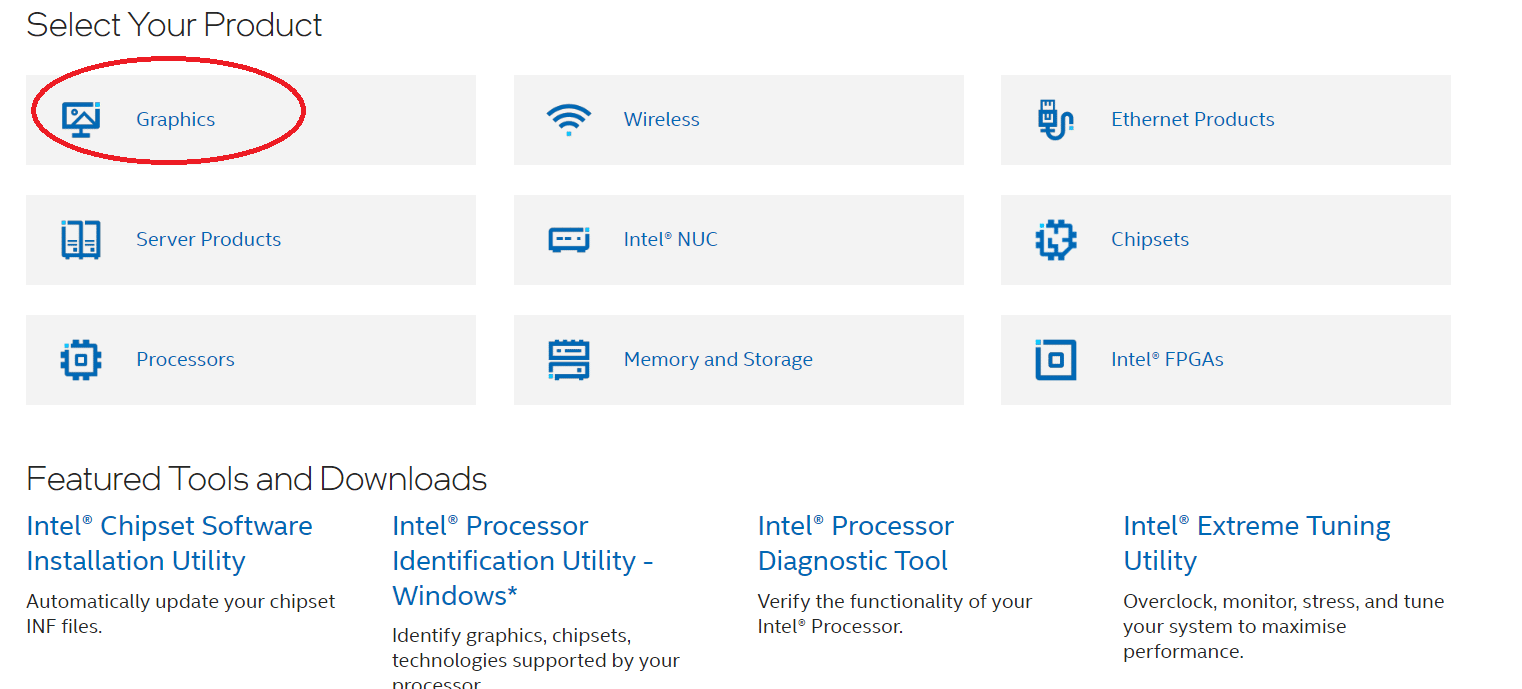Click the Graphics monitor icon
The width and height of the screenshot is (1522, 689).
click(81, 119)
